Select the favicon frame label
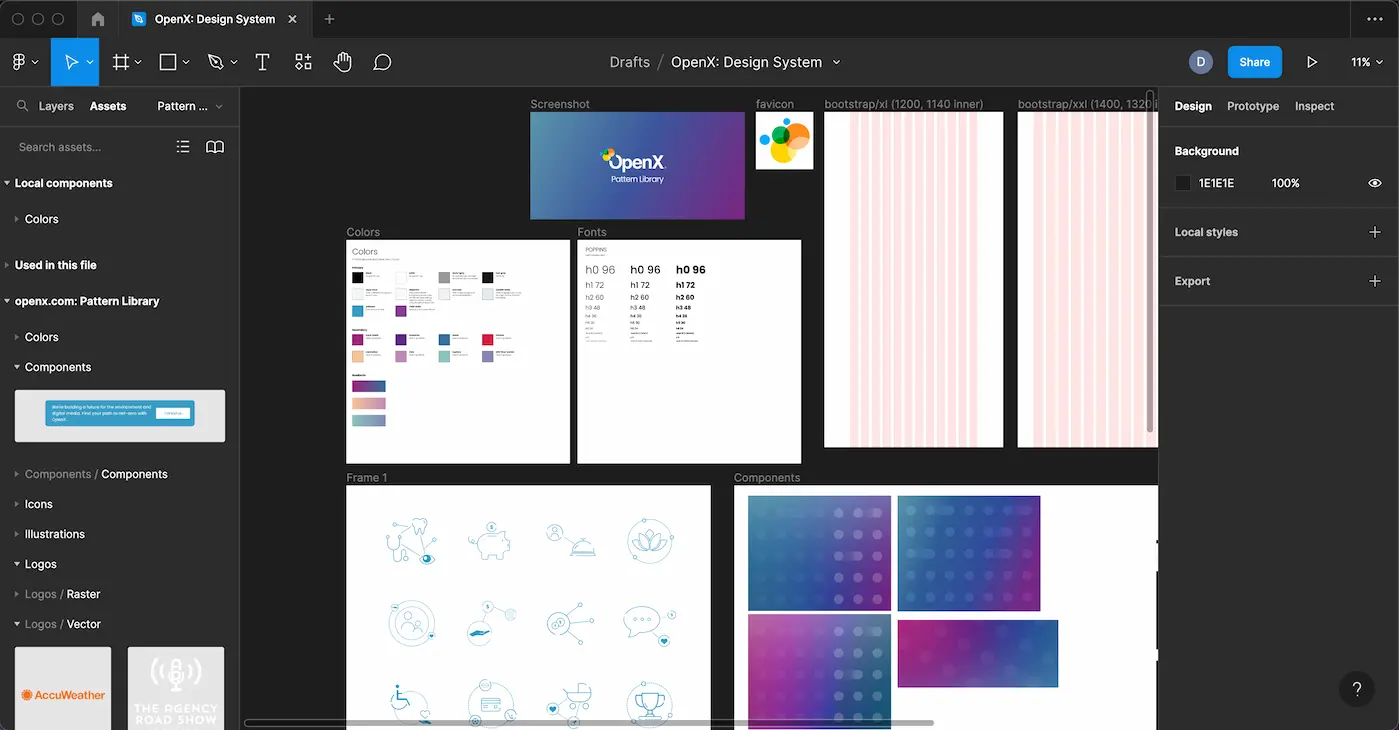Viewport: 1399px width, 730px height. point(775,104)
